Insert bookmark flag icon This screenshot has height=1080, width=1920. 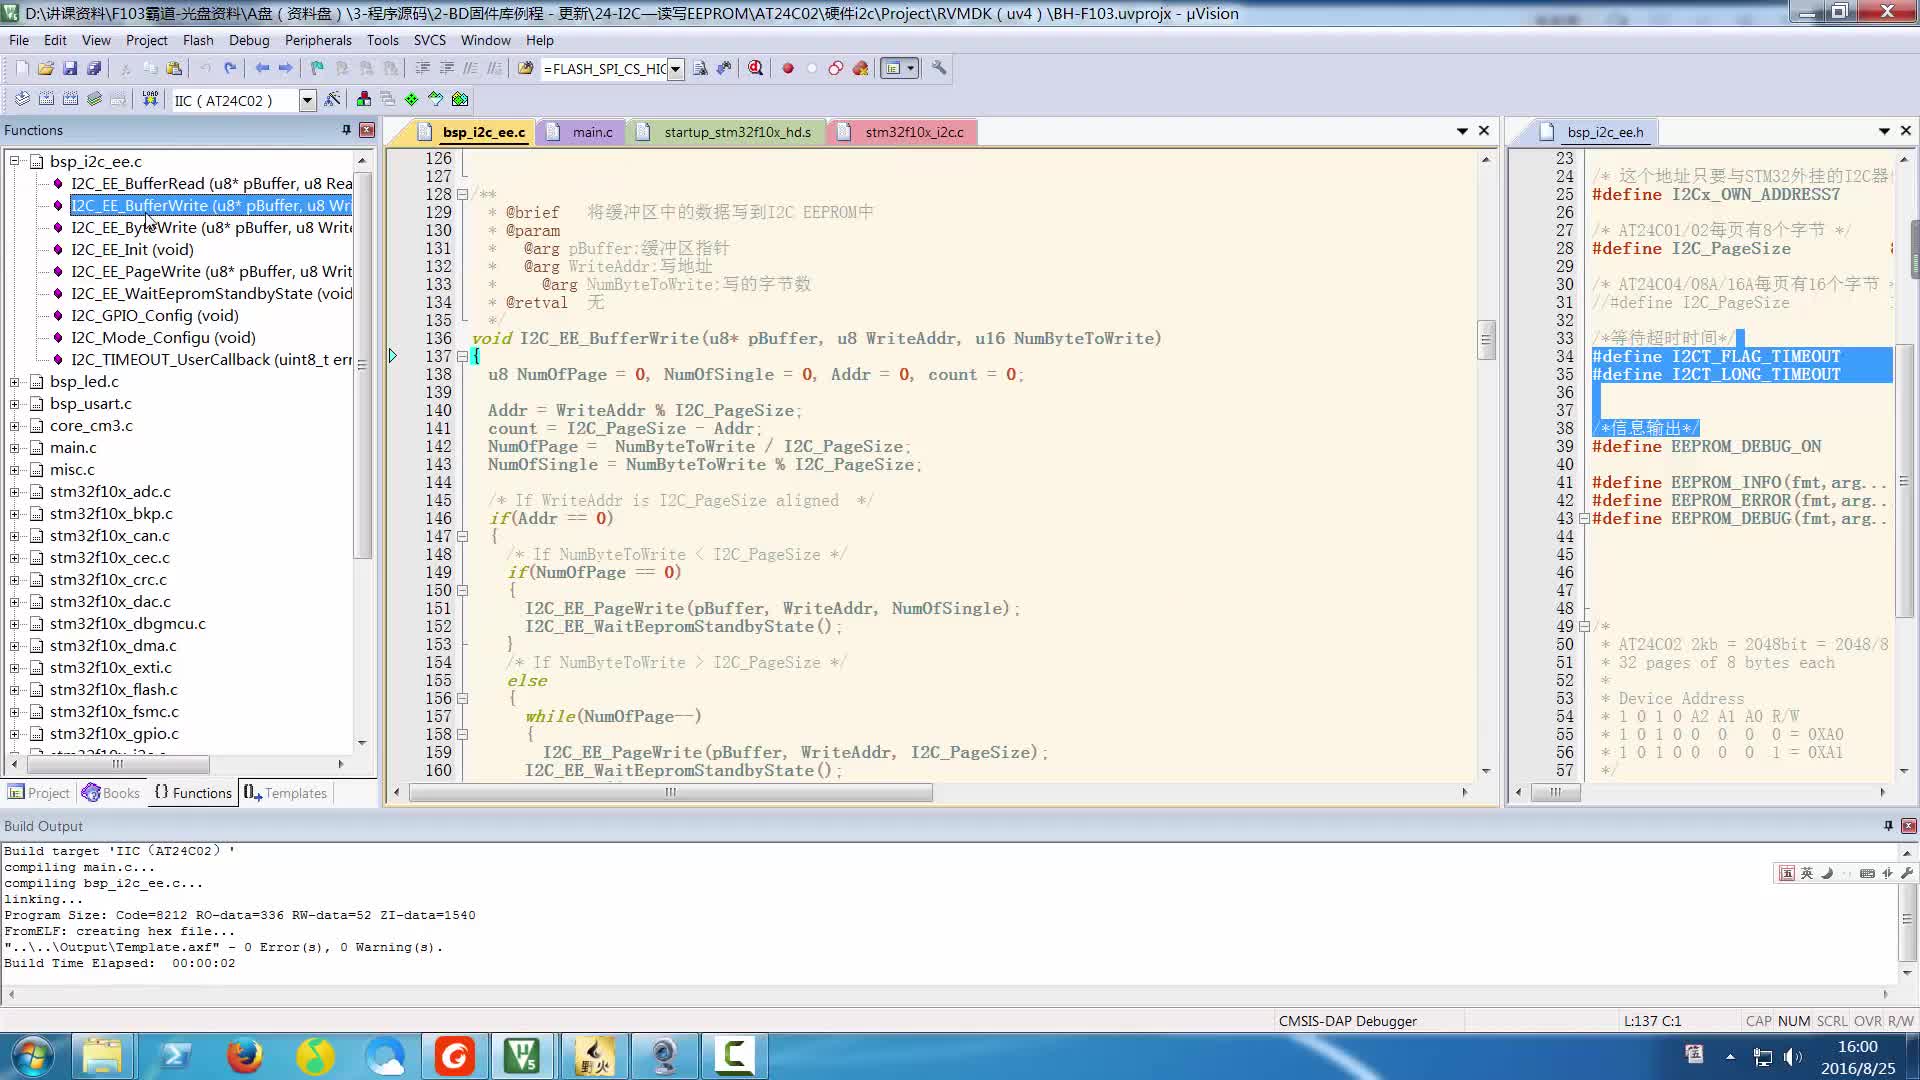point(318,68)
